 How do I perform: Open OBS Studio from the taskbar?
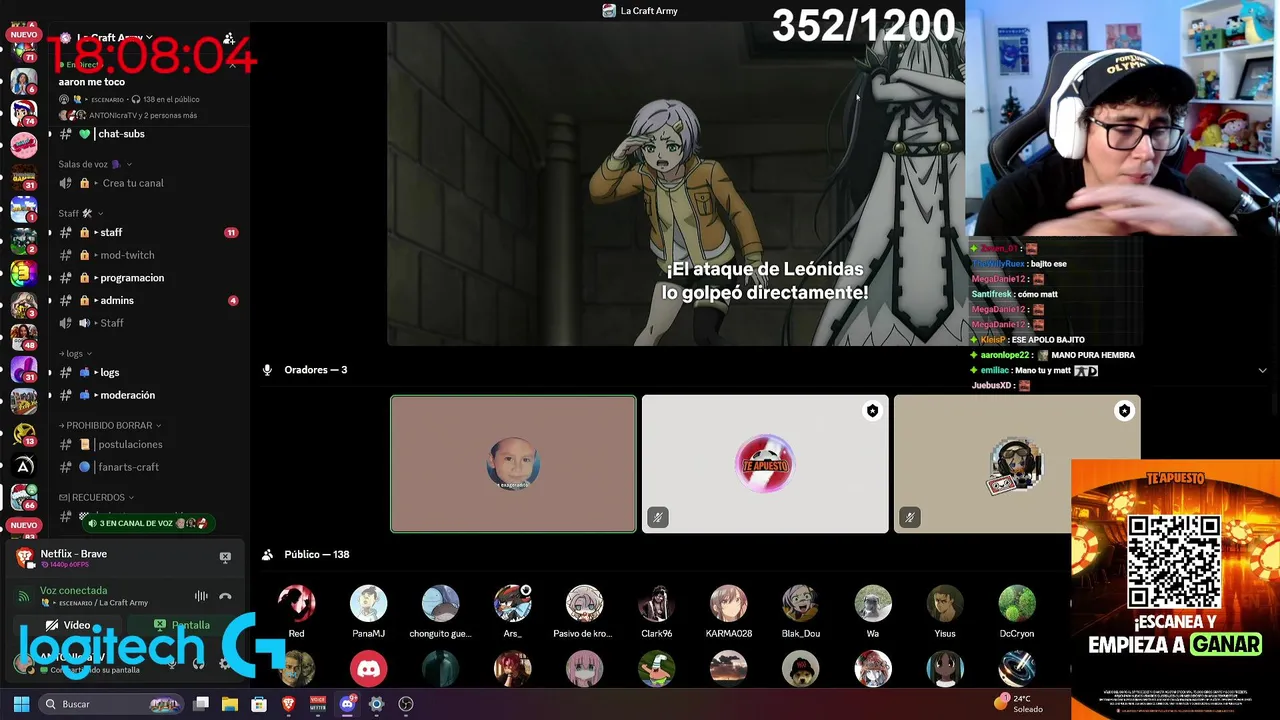click(405, 704)
